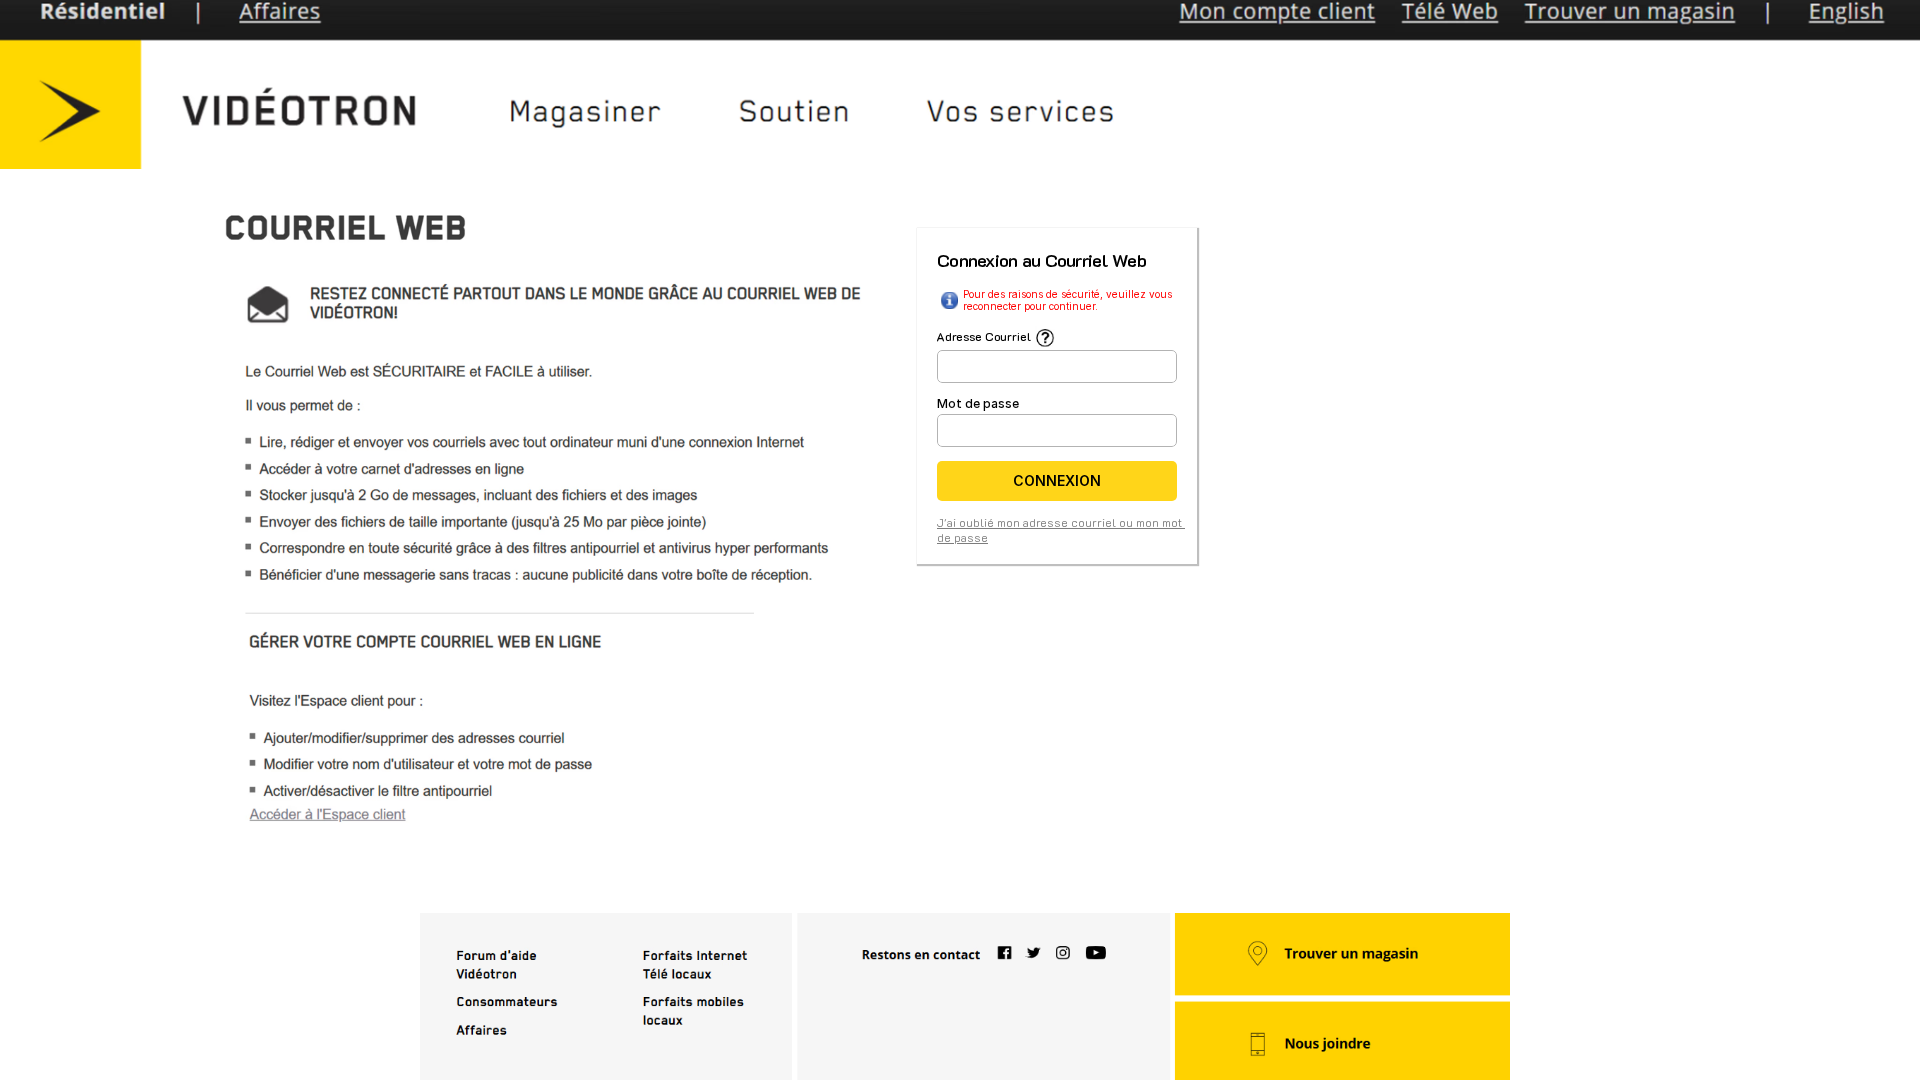This screenshot has width=1920, height=1080.
Task: Click the yellow CONNEXION button
Action: coord(1056,481)
